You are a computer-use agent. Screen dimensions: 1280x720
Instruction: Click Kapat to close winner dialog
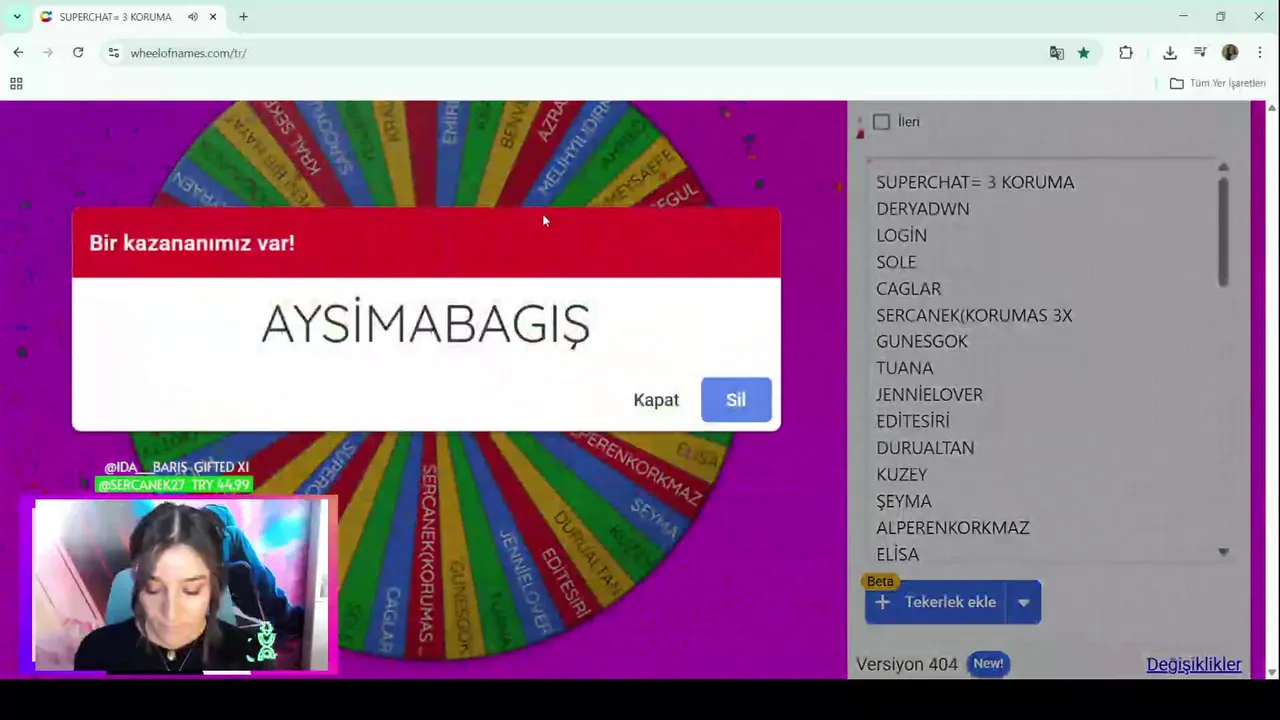(656, 400)
